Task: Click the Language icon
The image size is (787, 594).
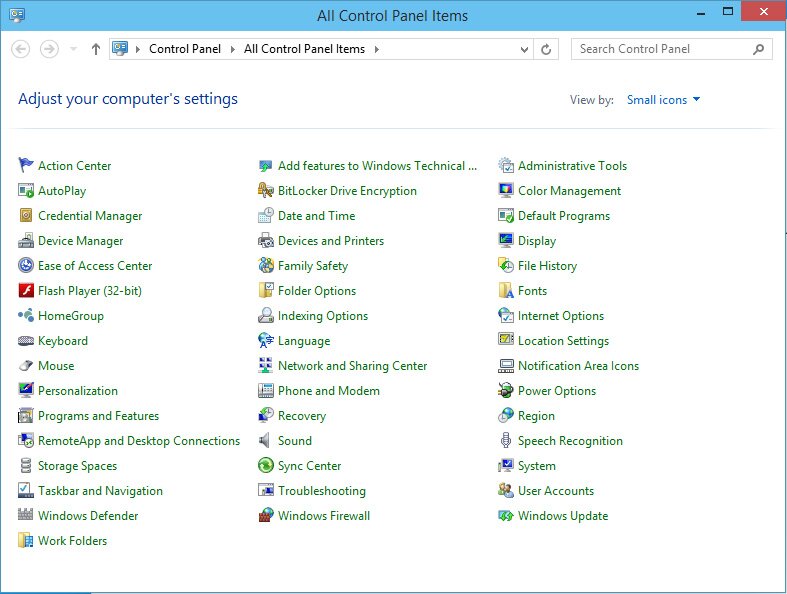Action: [266, 340]
